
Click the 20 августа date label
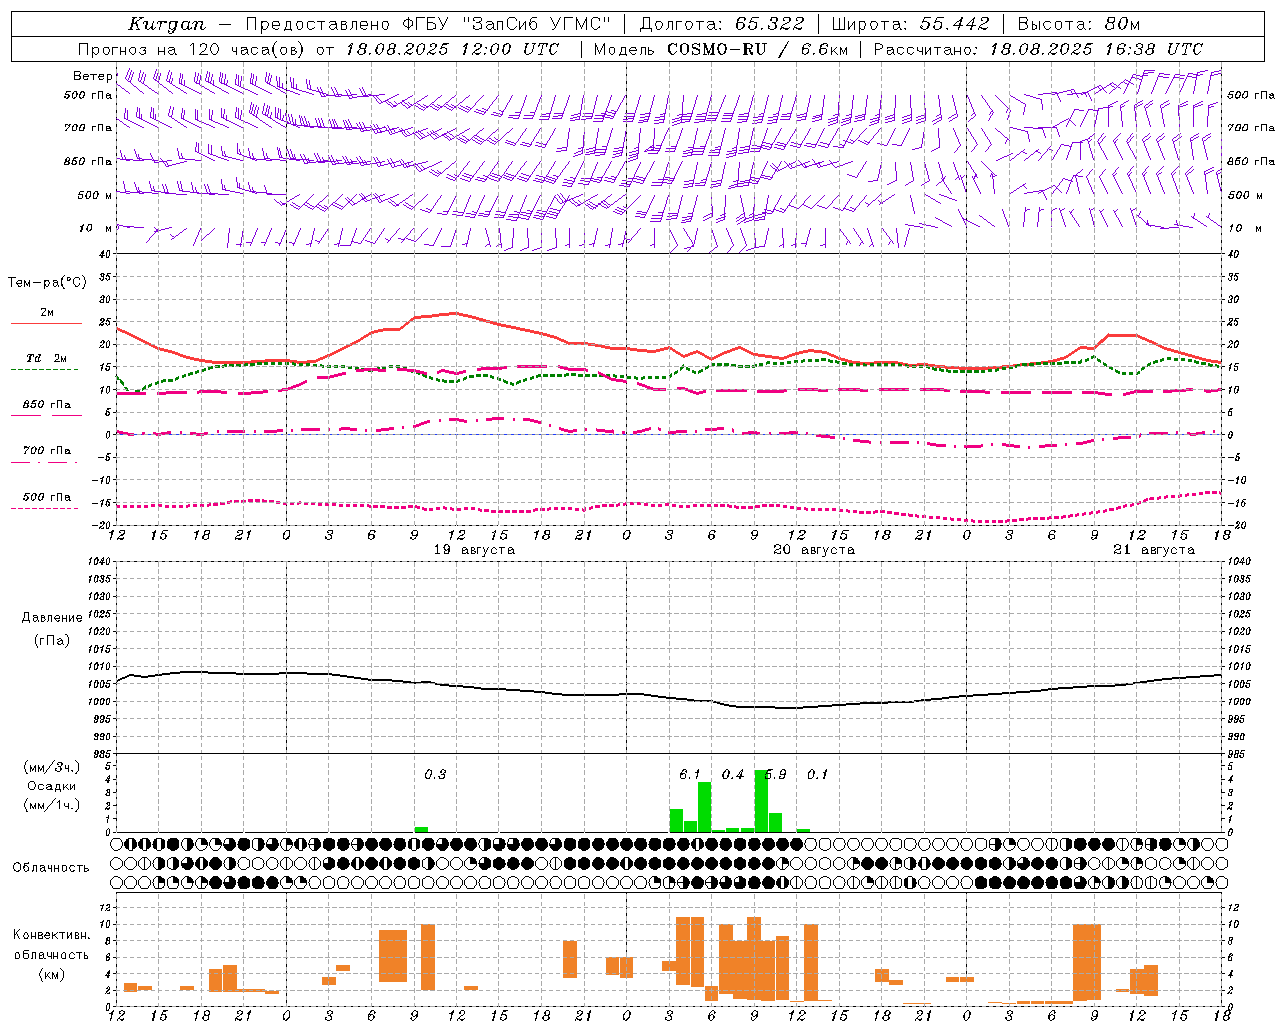tap(814, 550)
